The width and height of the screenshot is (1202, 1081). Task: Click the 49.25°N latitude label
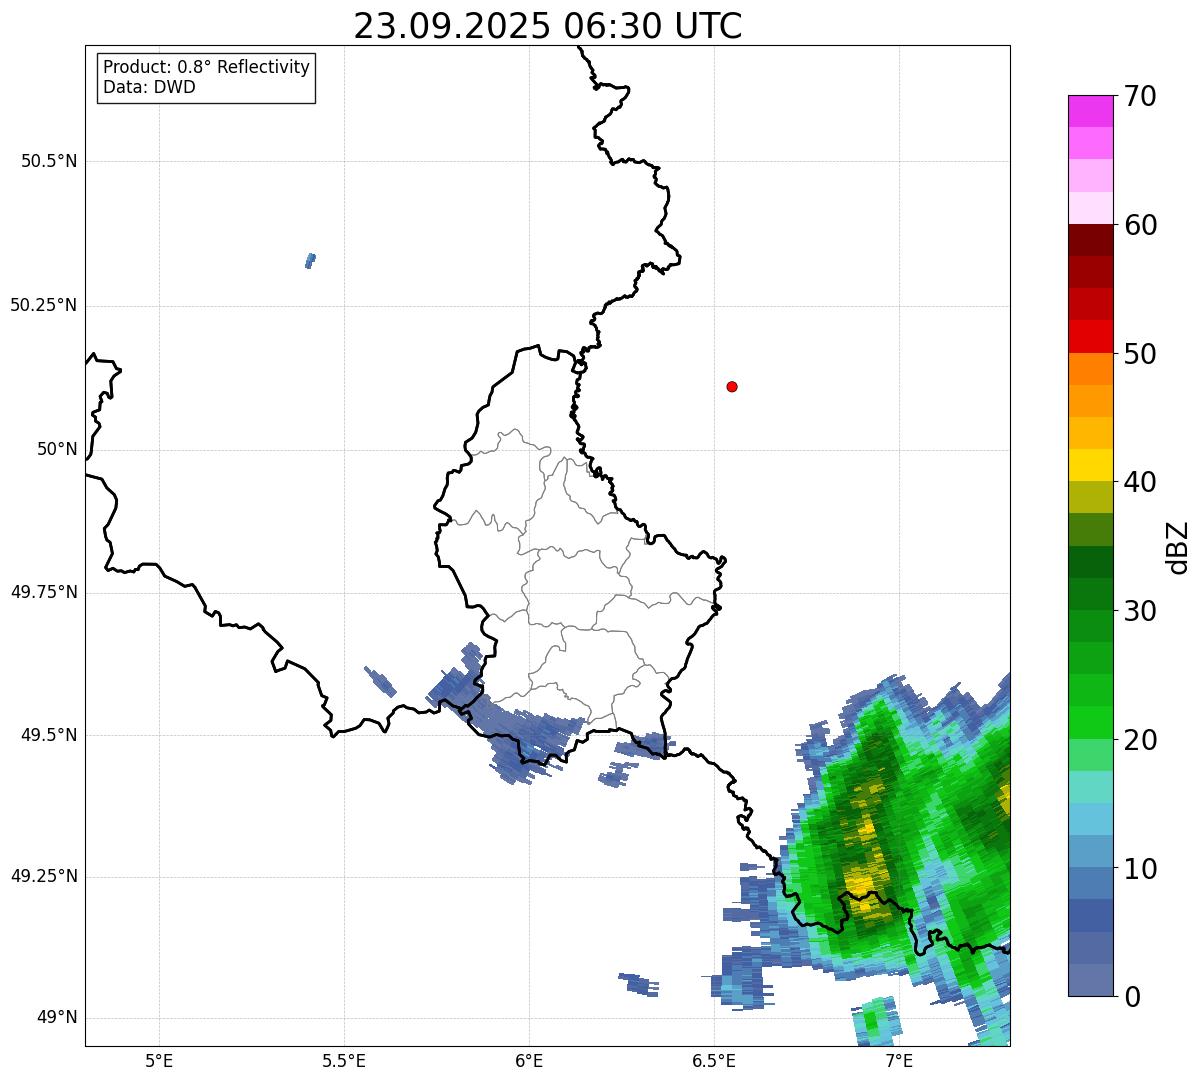tap(44, 876)
